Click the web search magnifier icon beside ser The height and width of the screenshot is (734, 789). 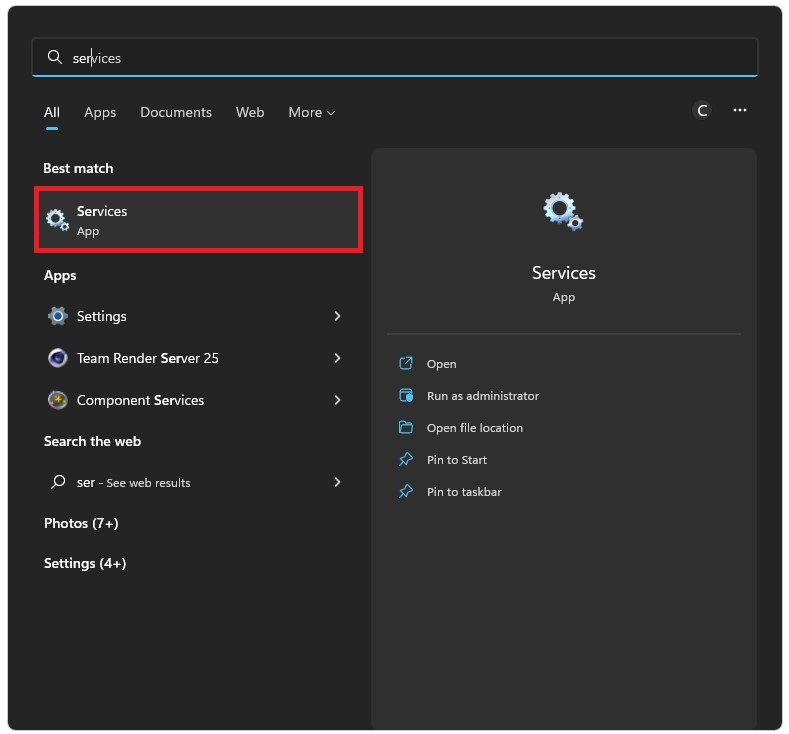[58, 482]
